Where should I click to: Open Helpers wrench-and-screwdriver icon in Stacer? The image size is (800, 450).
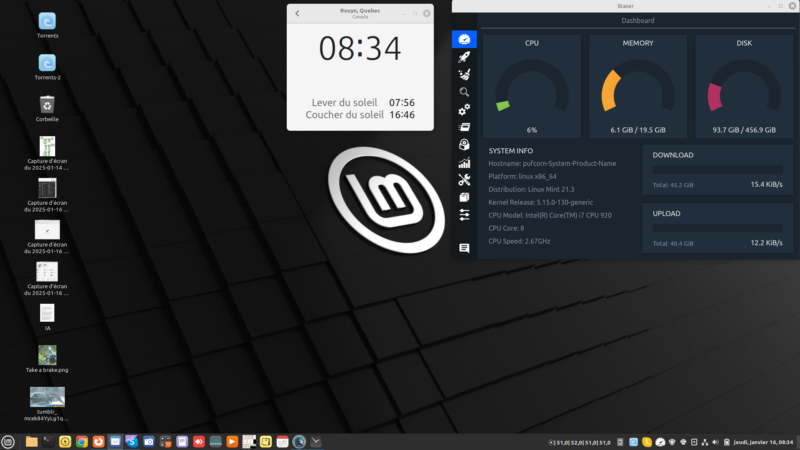[464, 180]
